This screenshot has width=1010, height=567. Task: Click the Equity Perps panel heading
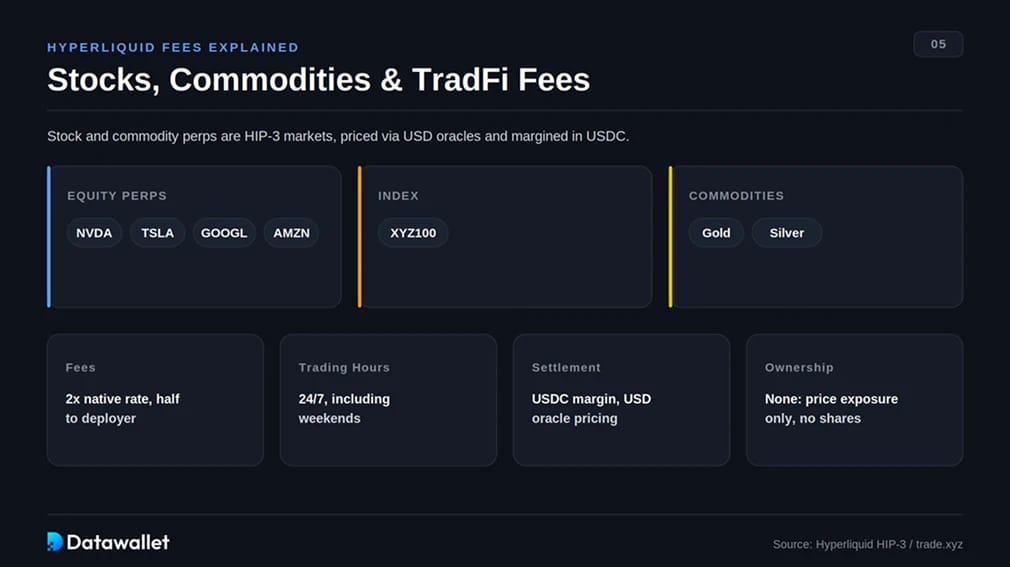(x=117, y=195)
